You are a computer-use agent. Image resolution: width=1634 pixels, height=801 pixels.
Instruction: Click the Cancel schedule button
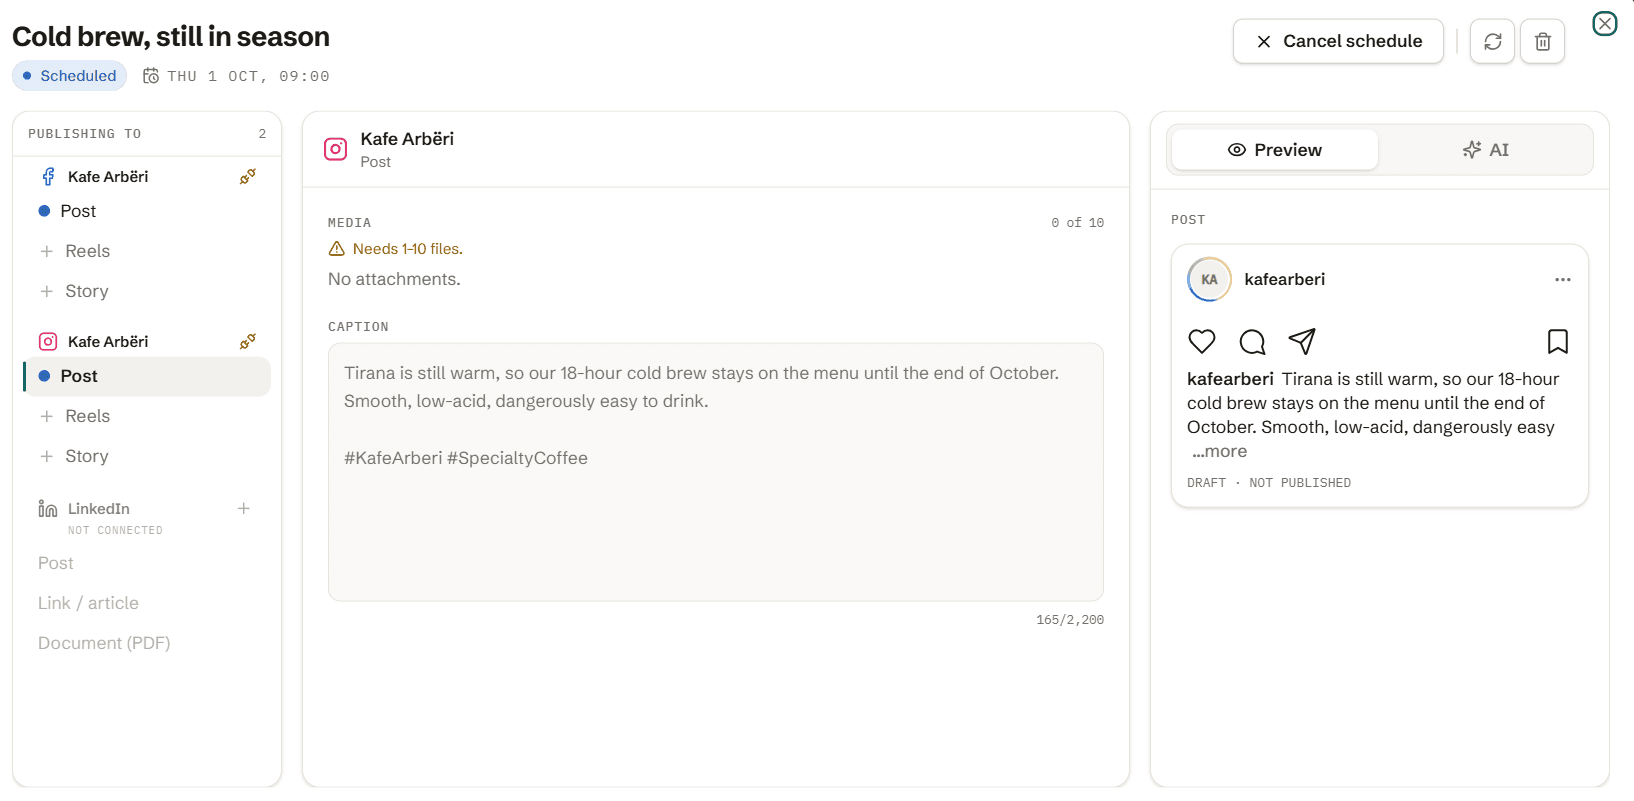[x=1338, y=41]
